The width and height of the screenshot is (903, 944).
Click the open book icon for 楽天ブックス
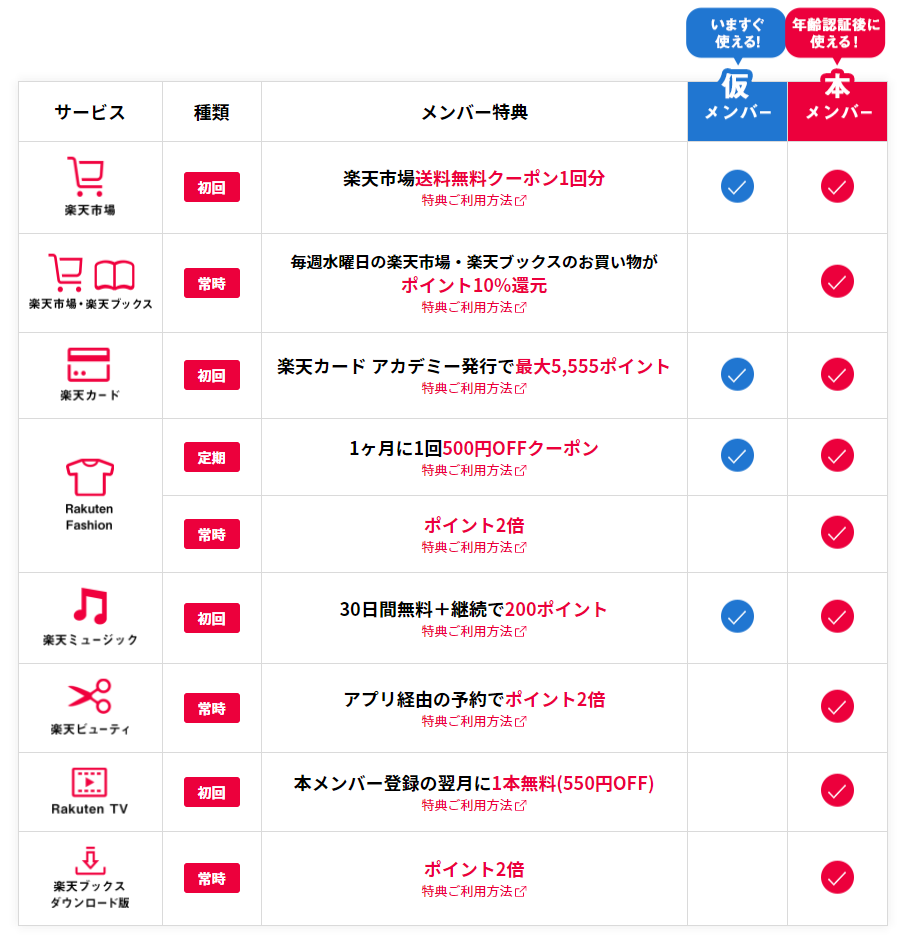pyautogui.click(x=114, y=275)
